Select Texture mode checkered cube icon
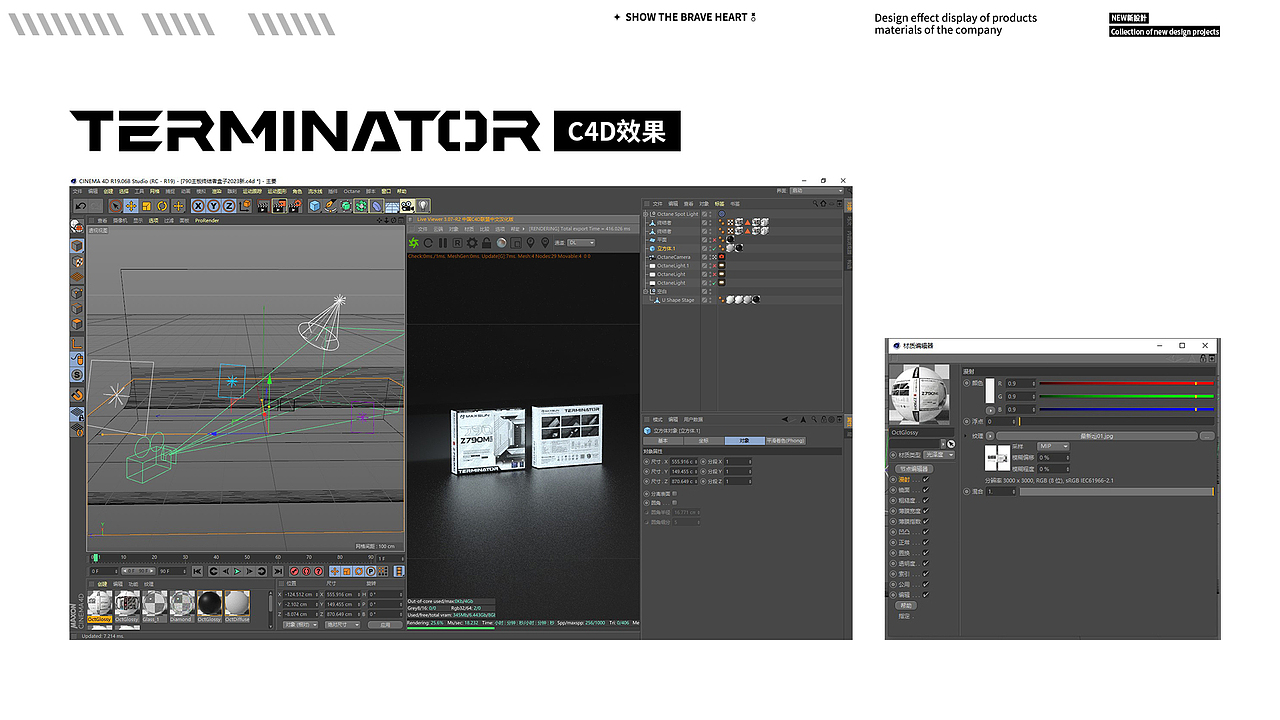This screenshot has width=1280, height=720. pos(76,261)
